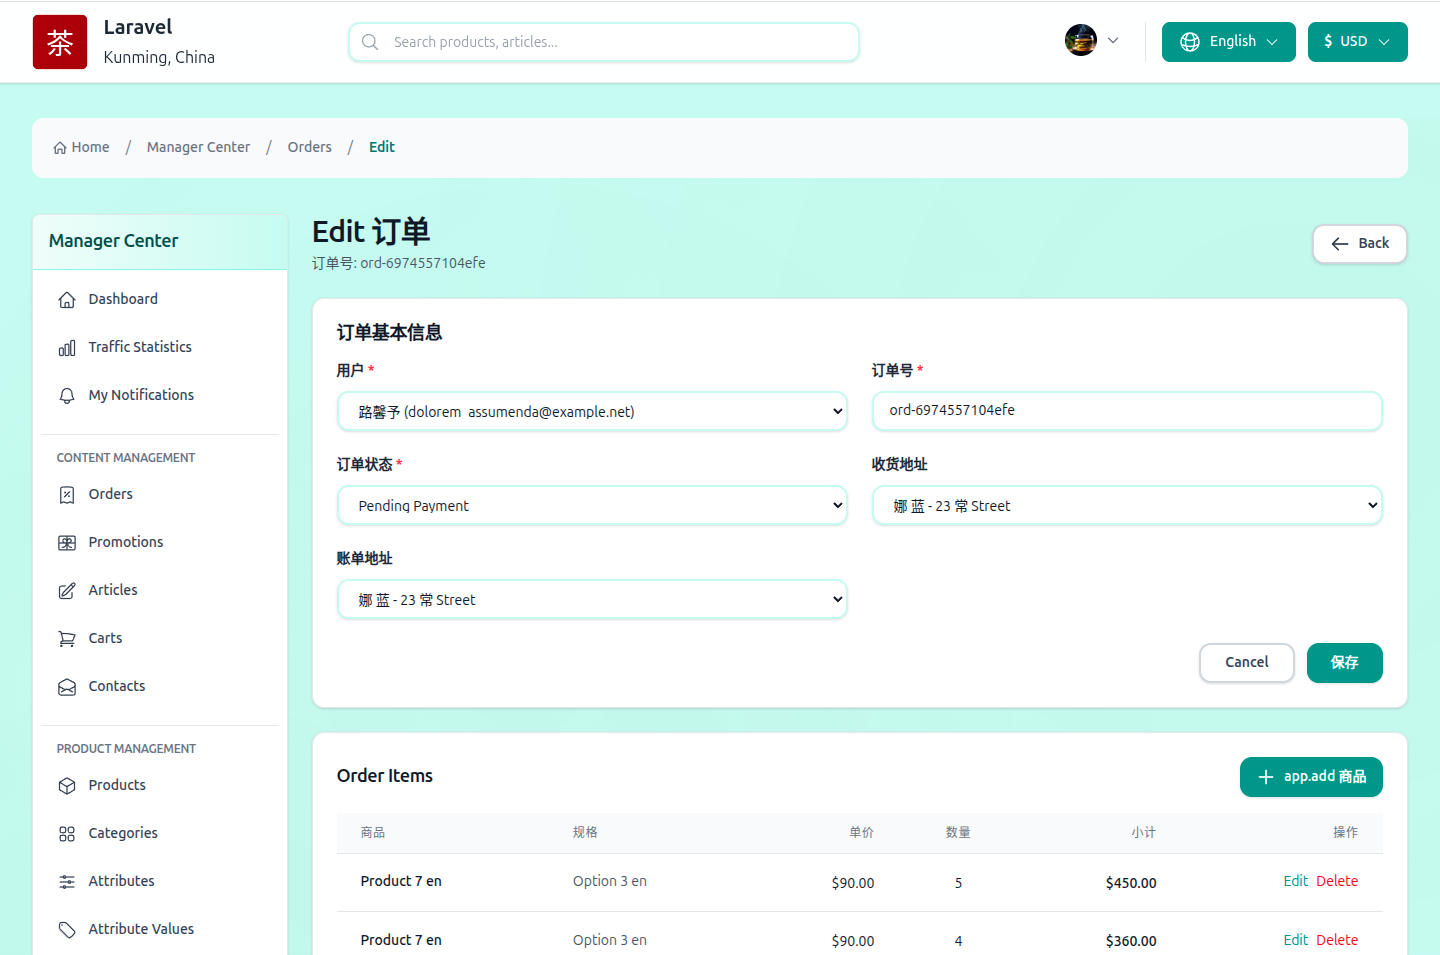Click inside the product search field
The height and width of the screenshot is (955, 1440).
pos(603,41)
